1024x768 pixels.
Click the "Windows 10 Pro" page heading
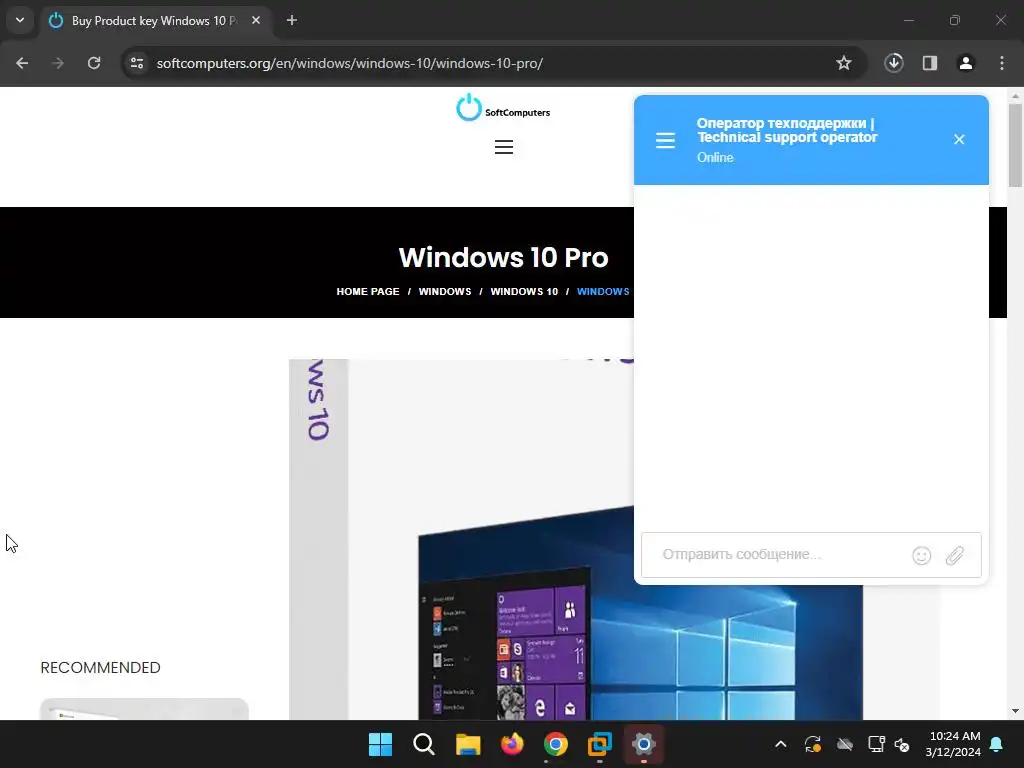504,257
